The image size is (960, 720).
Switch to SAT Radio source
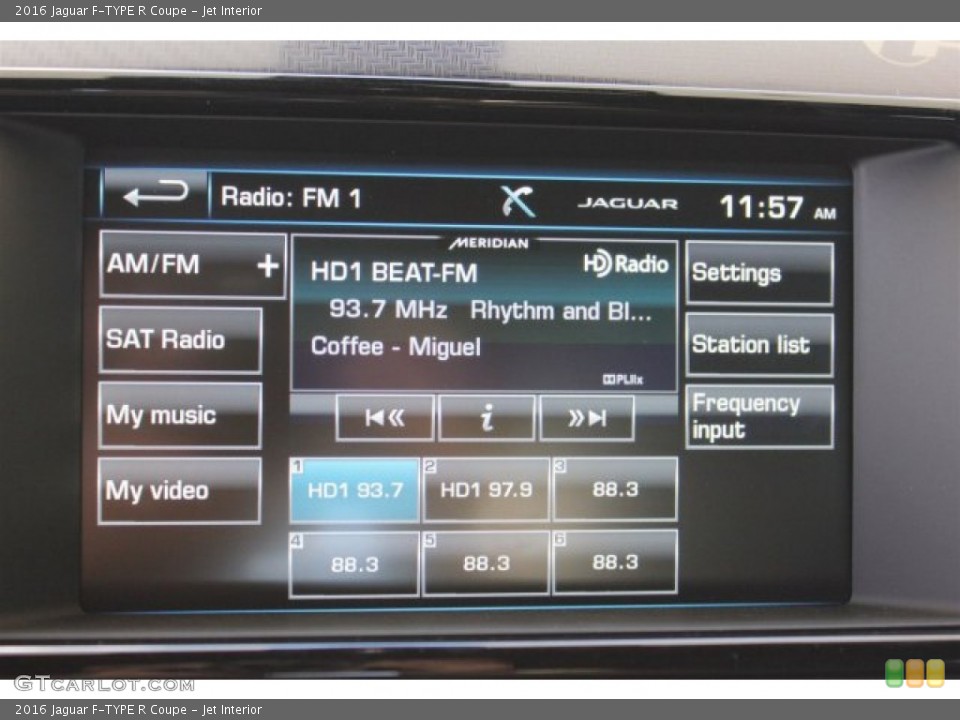(x=180, y=340)
